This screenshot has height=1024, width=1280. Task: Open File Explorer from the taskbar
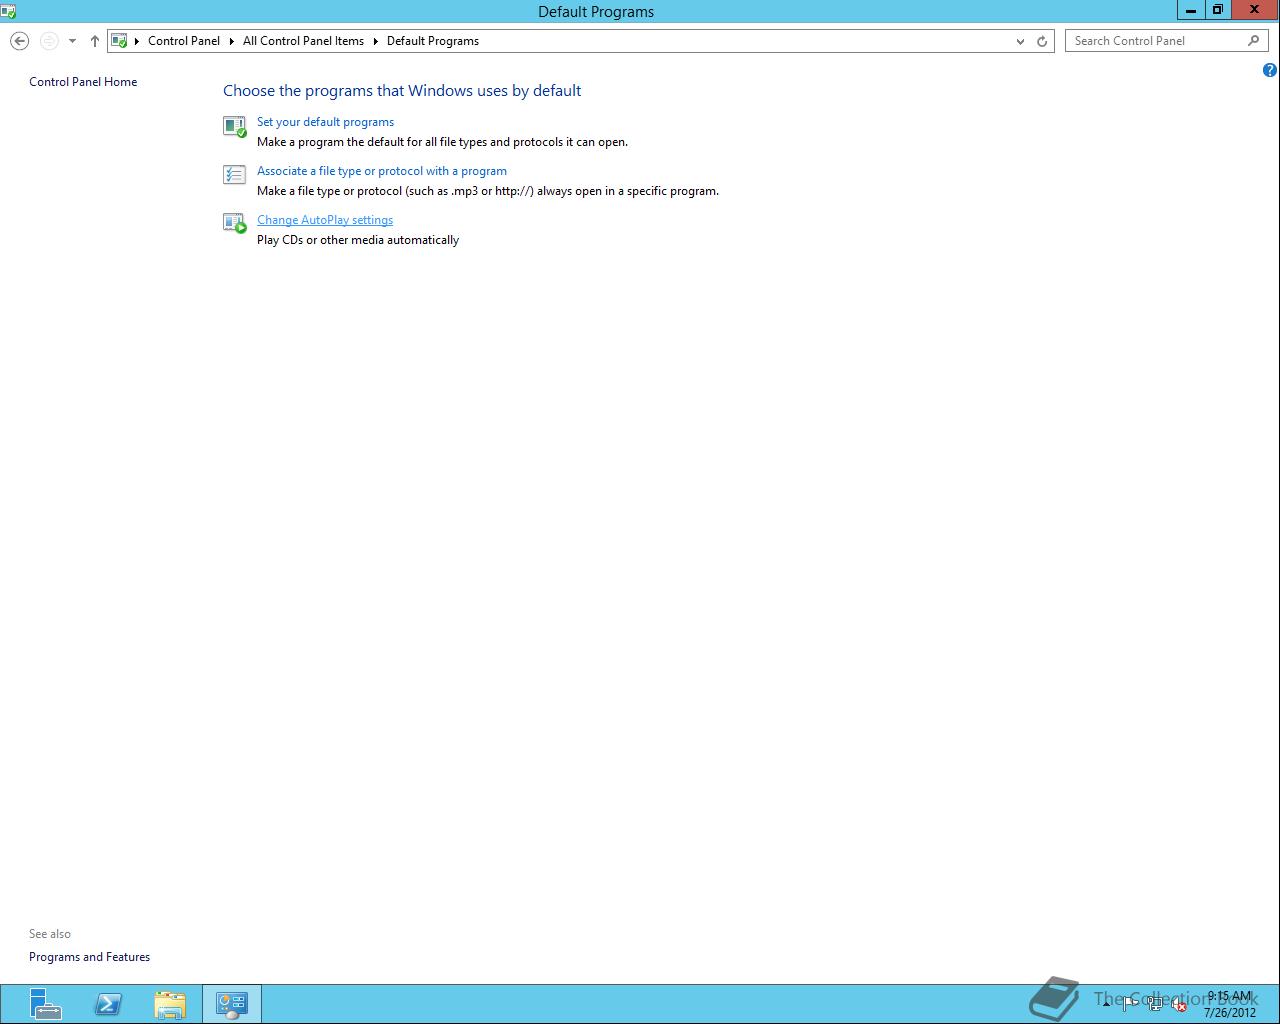170,1004
